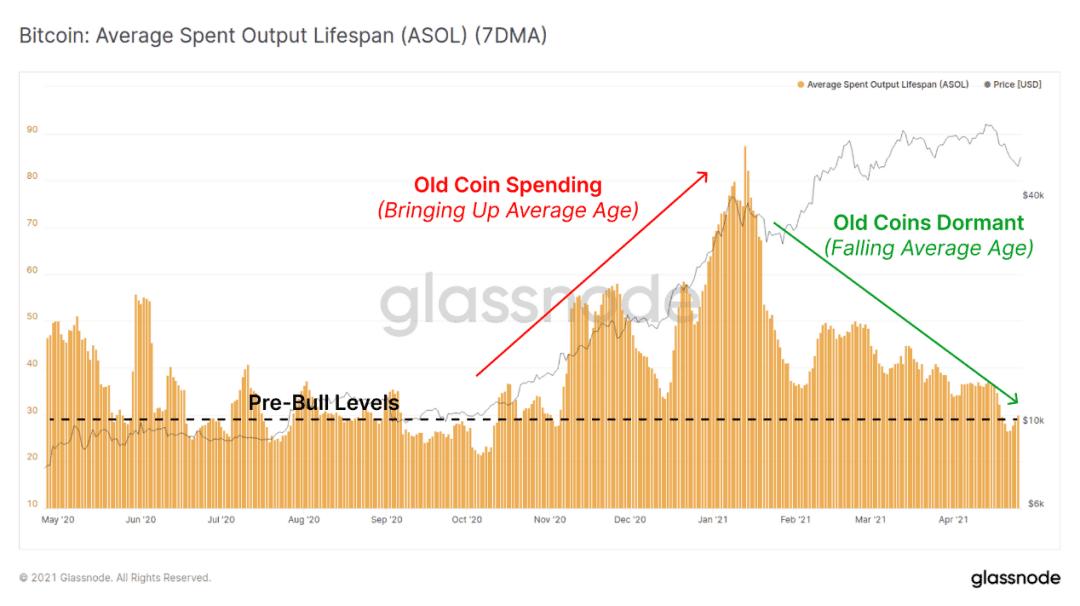Click the orange ASOL legend dot
Viewport: 1080px width, 606px height.
pyautogui.click(x=800, y=85)
